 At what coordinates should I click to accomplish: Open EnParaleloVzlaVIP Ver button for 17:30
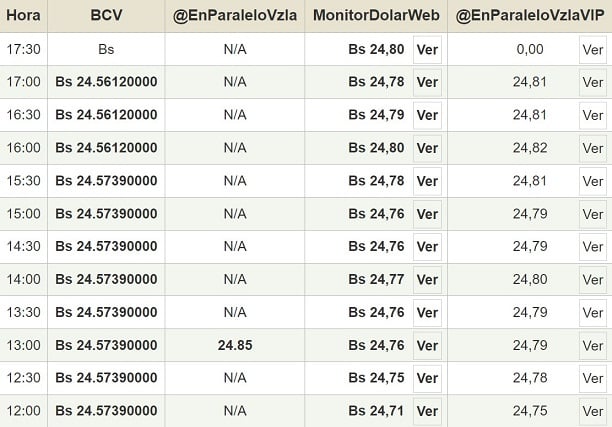(593, 49)
